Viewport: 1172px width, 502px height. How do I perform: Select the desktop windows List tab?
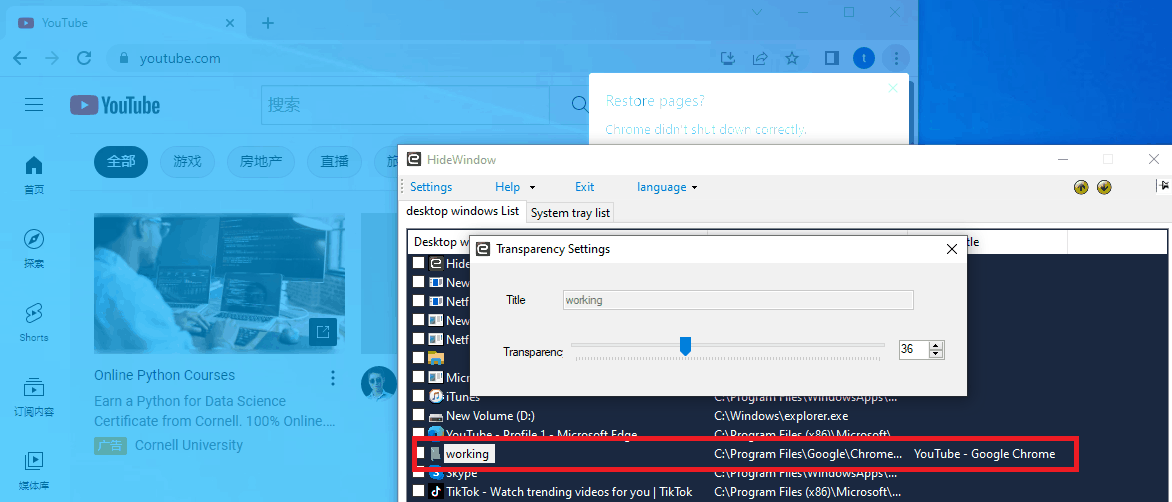(x=463, y=211)
